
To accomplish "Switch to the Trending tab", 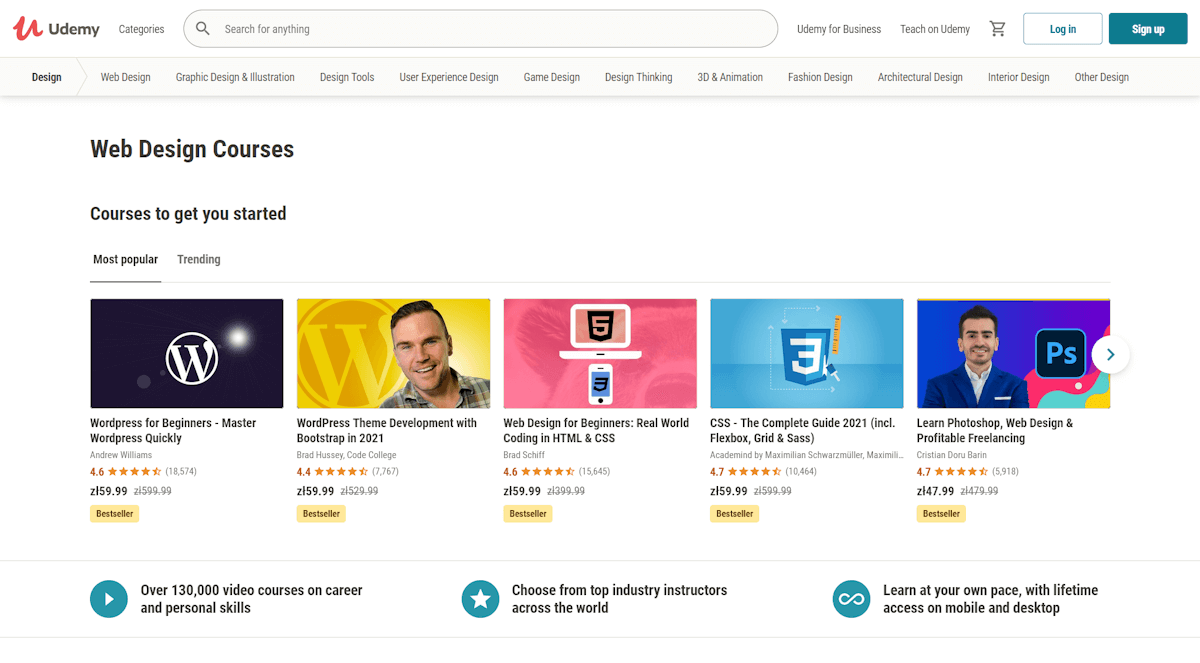I will coord(199,259).
